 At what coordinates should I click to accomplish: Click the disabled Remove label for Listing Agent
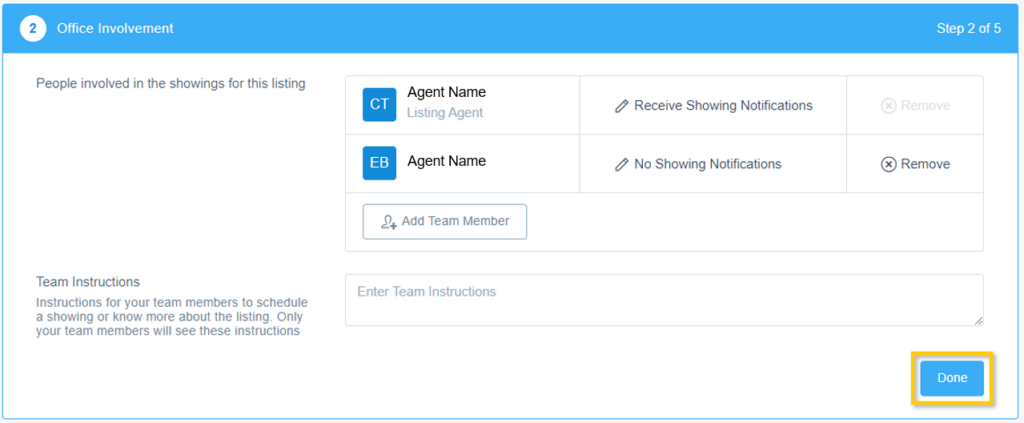point(925,106)
